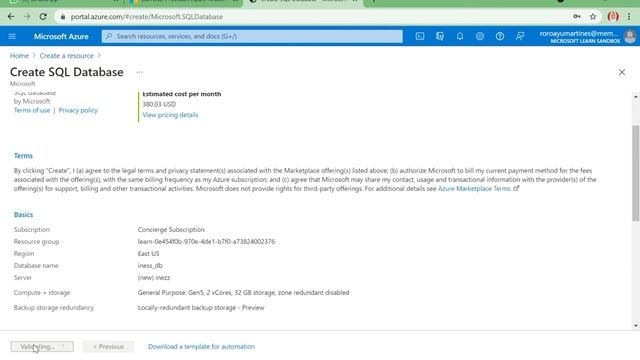
Task: Open portal Settings gear
Action: click(480, 36)
